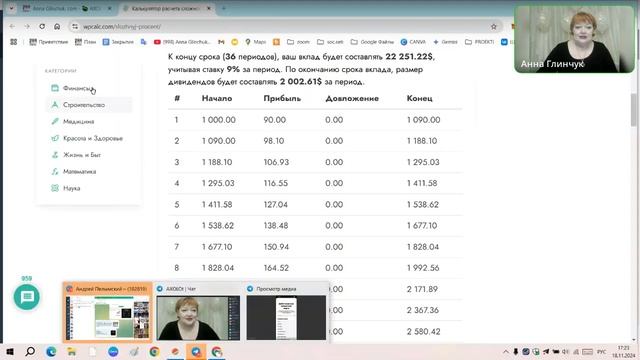Open the Maps bookmark
The height and width of the screenshot is (360, 640).
[x=256, y=42]
